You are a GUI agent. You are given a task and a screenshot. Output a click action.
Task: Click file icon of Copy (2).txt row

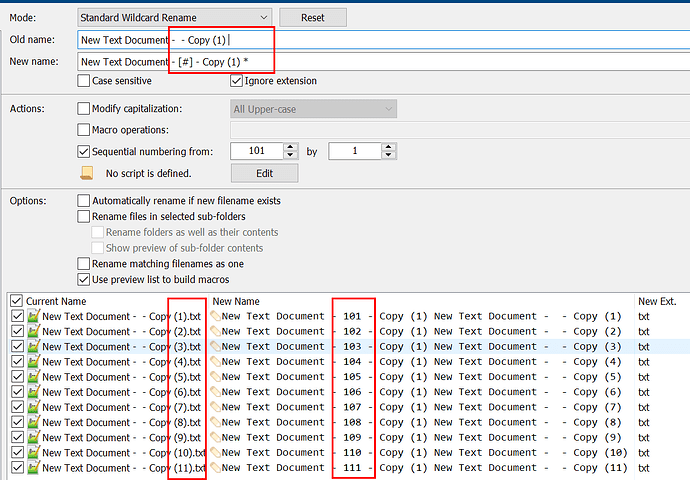33,331
